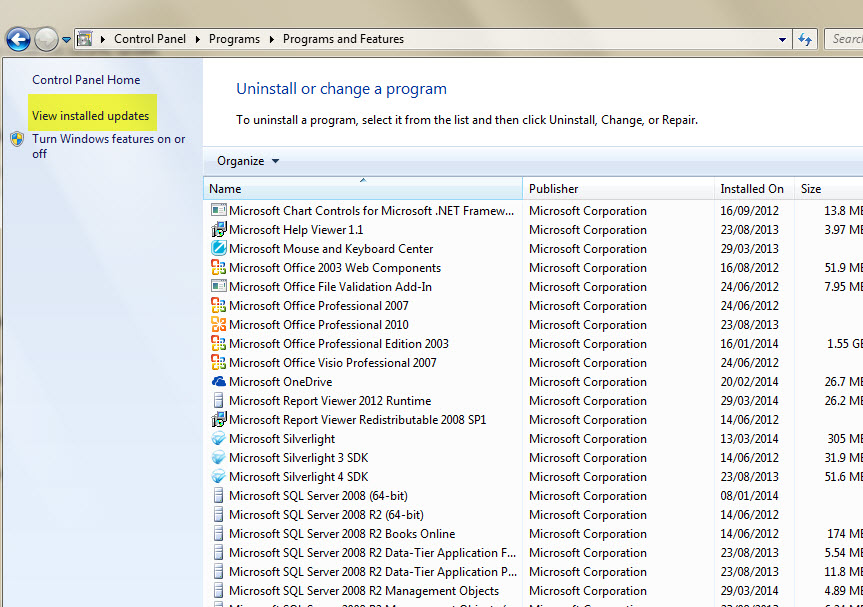Select the Microsoft Chart Controls entry icon

(x=218, y=210)
